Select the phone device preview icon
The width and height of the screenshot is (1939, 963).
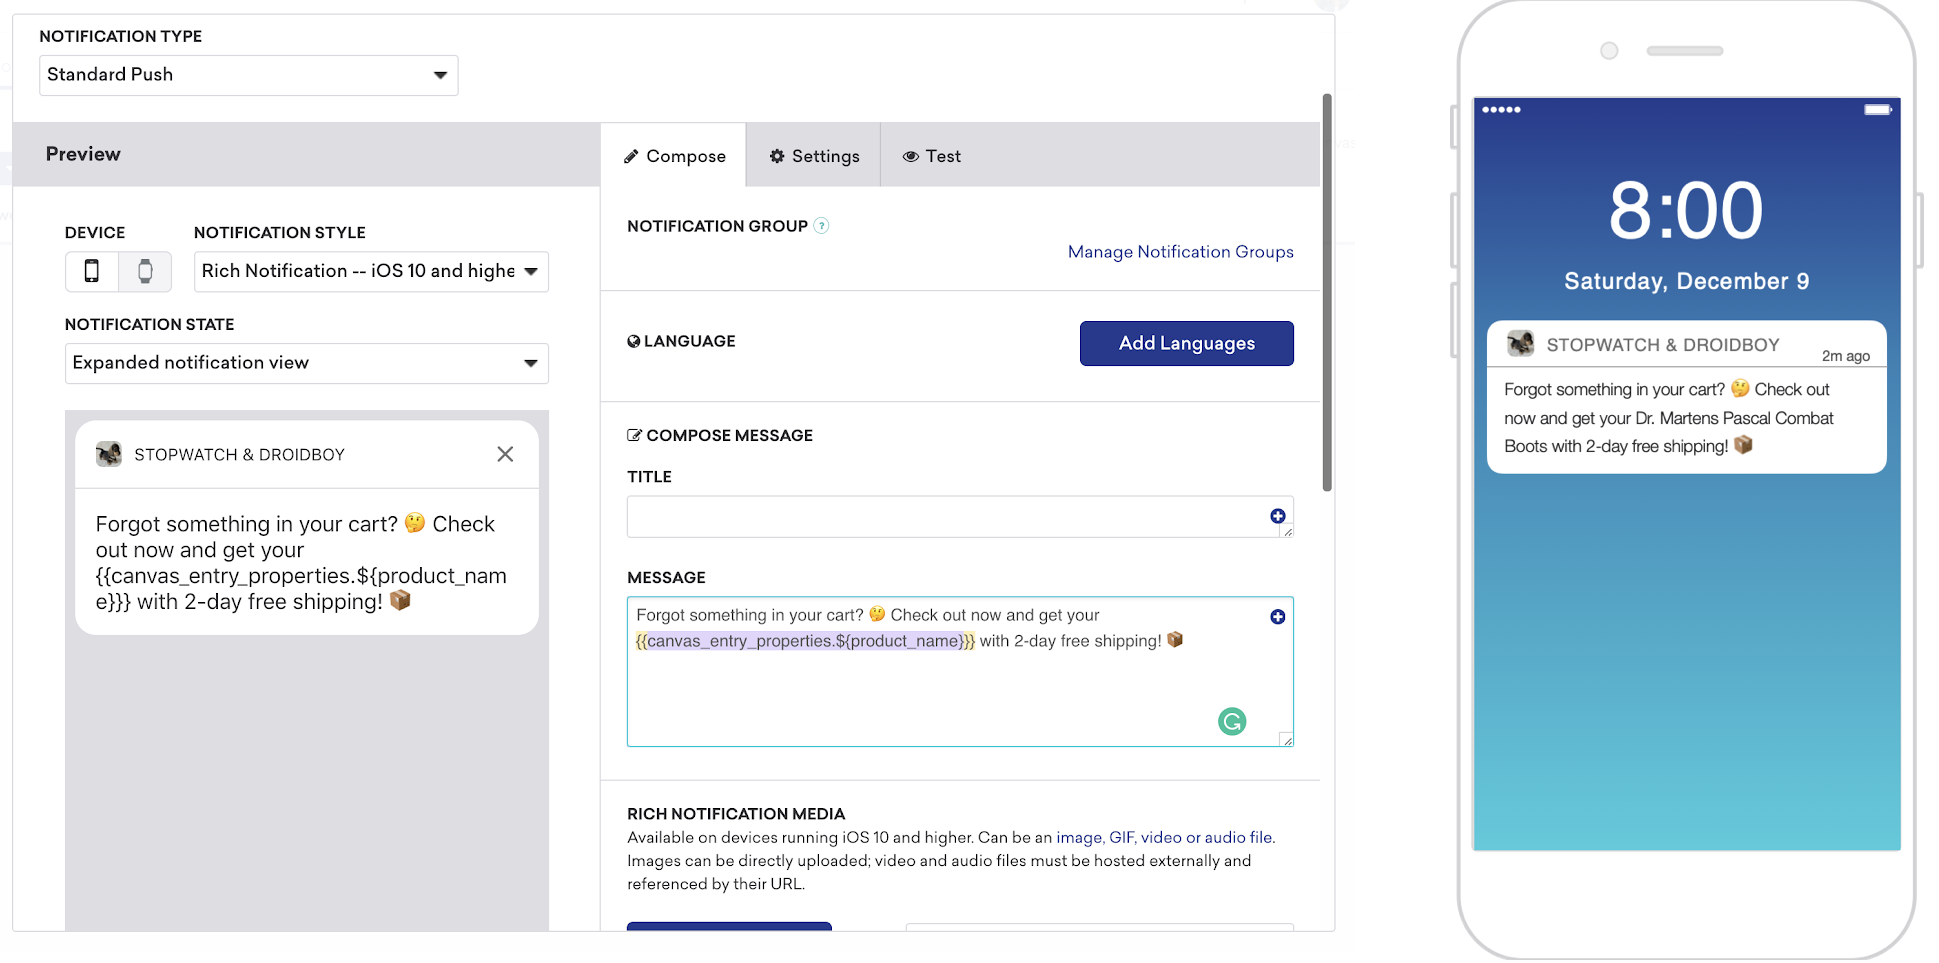pyautogui.click(x=92, y=271)
